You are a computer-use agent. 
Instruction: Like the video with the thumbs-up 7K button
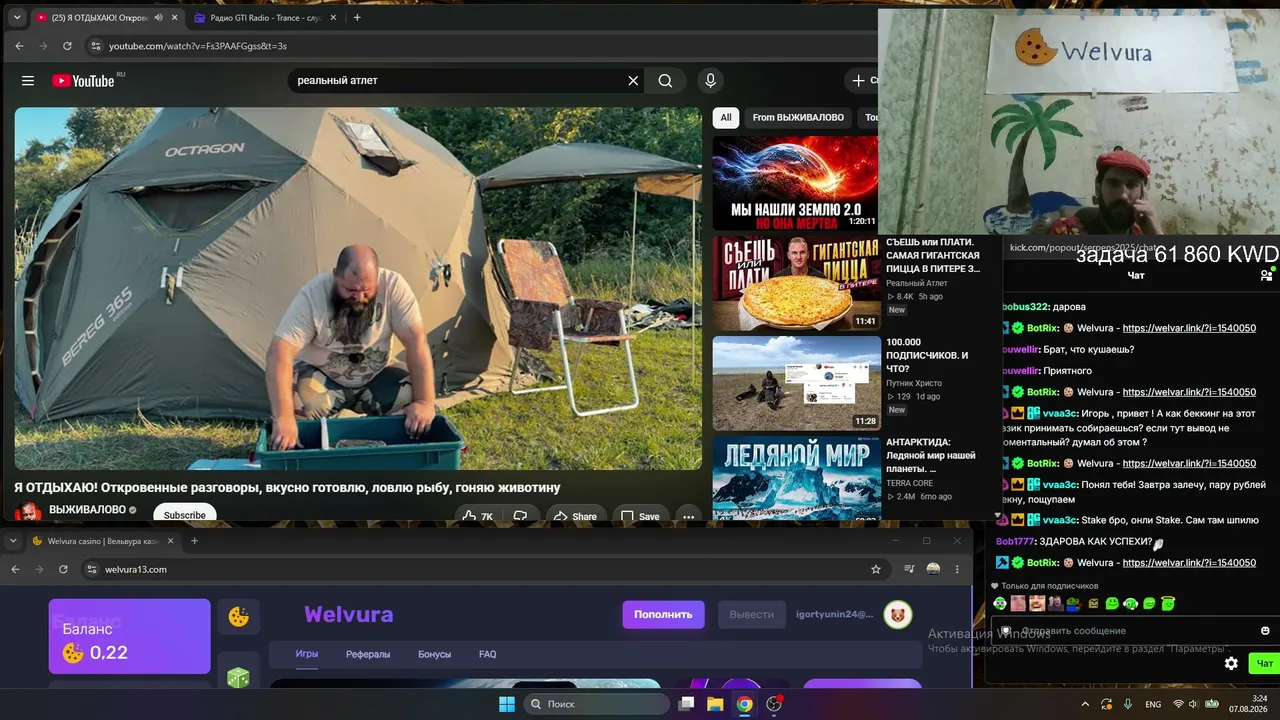click(477, 516)
